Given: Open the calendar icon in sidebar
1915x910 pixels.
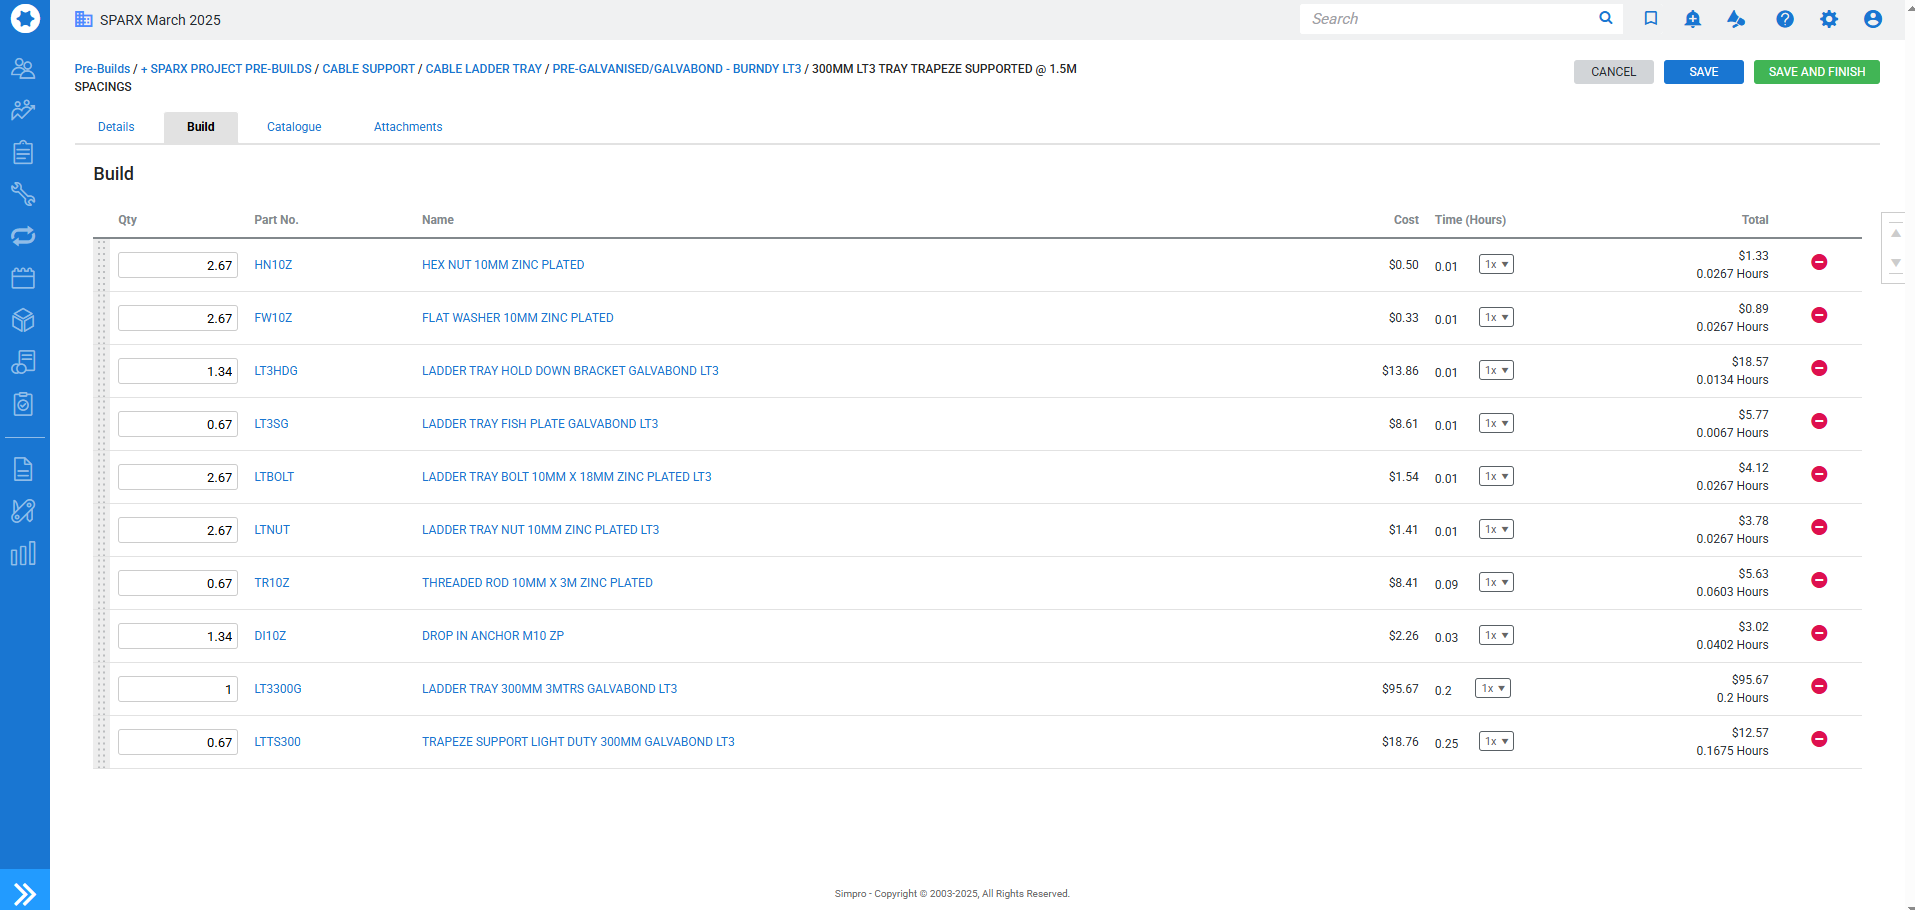Looking at the screenshot, I should coord(23,278).
